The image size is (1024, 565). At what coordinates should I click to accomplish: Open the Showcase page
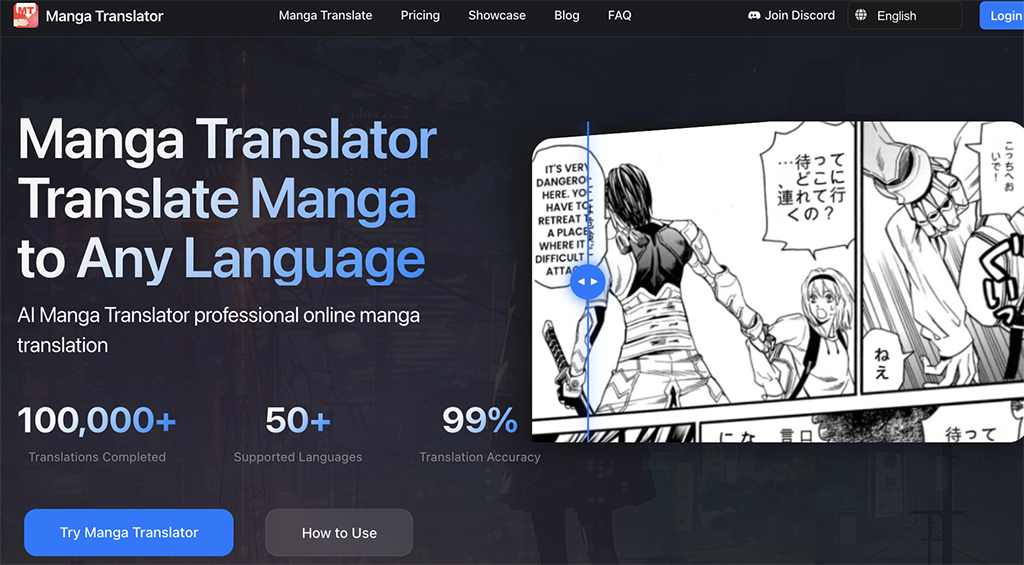click(497, 15)
